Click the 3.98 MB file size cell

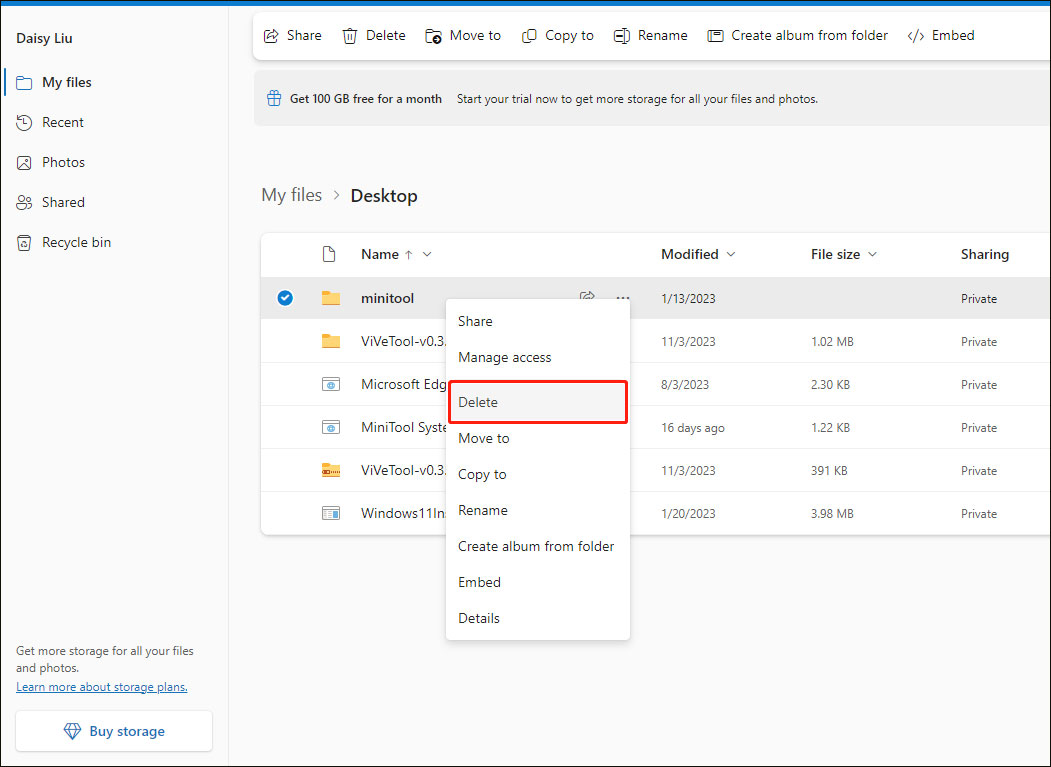832,514
